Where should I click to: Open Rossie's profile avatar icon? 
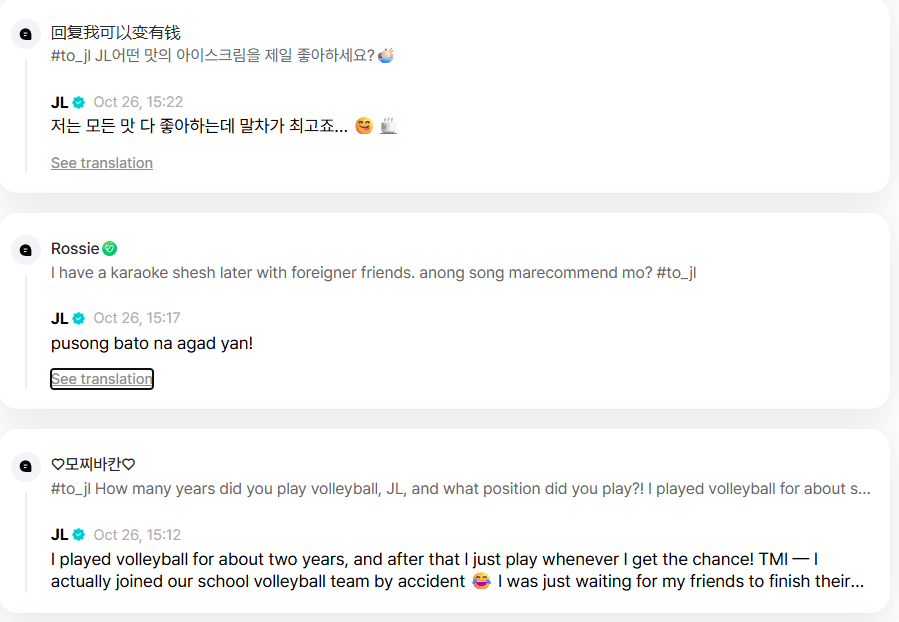click(x=26, y=250)
